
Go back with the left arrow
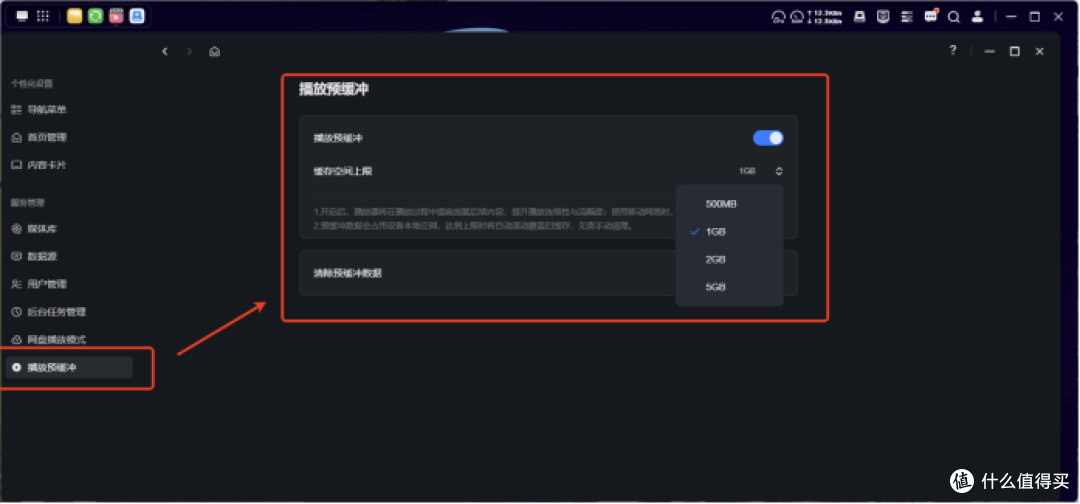coord(165,52)
